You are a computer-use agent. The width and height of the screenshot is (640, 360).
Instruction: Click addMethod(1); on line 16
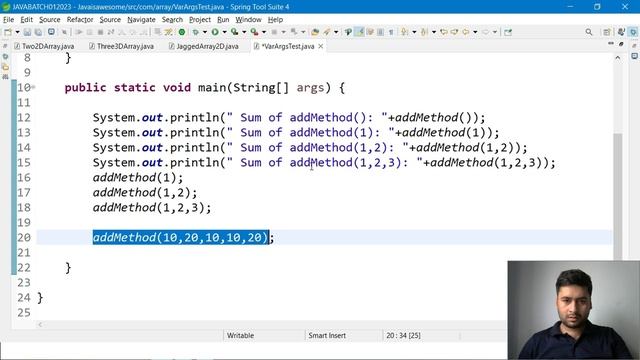click(x=138, y=178)
